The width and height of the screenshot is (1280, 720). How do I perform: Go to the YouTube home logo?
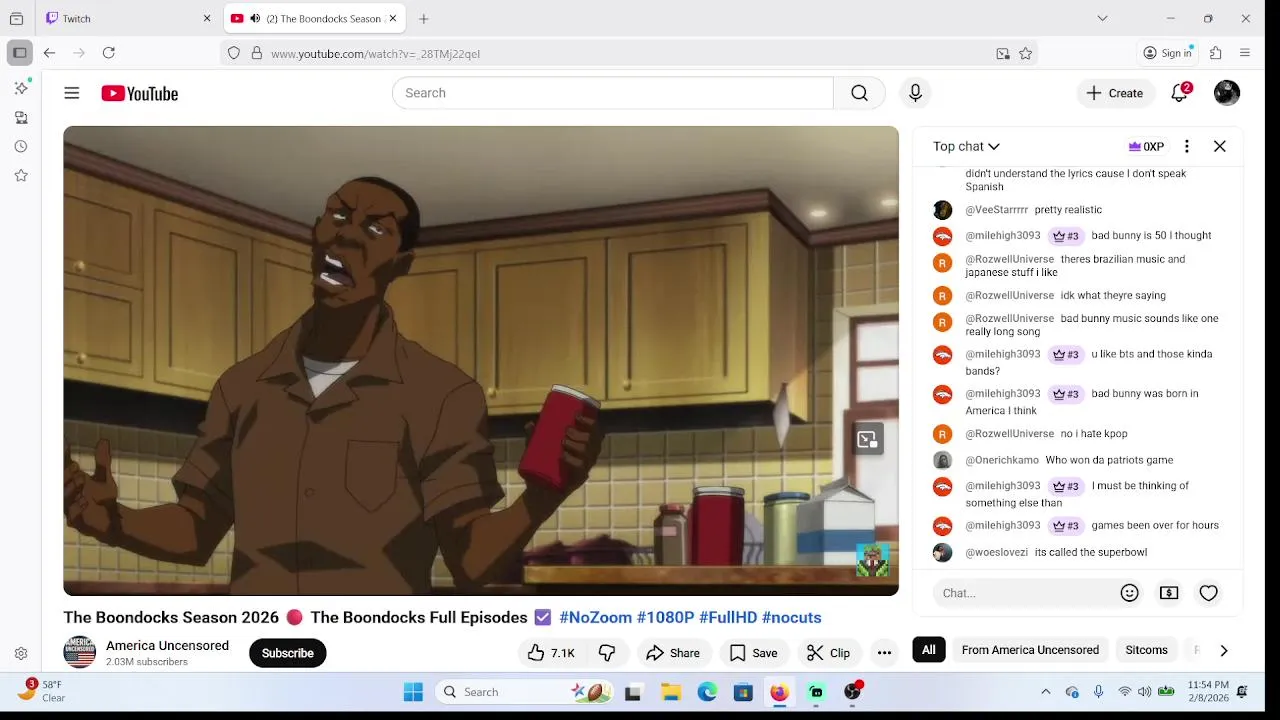point(140,93)
